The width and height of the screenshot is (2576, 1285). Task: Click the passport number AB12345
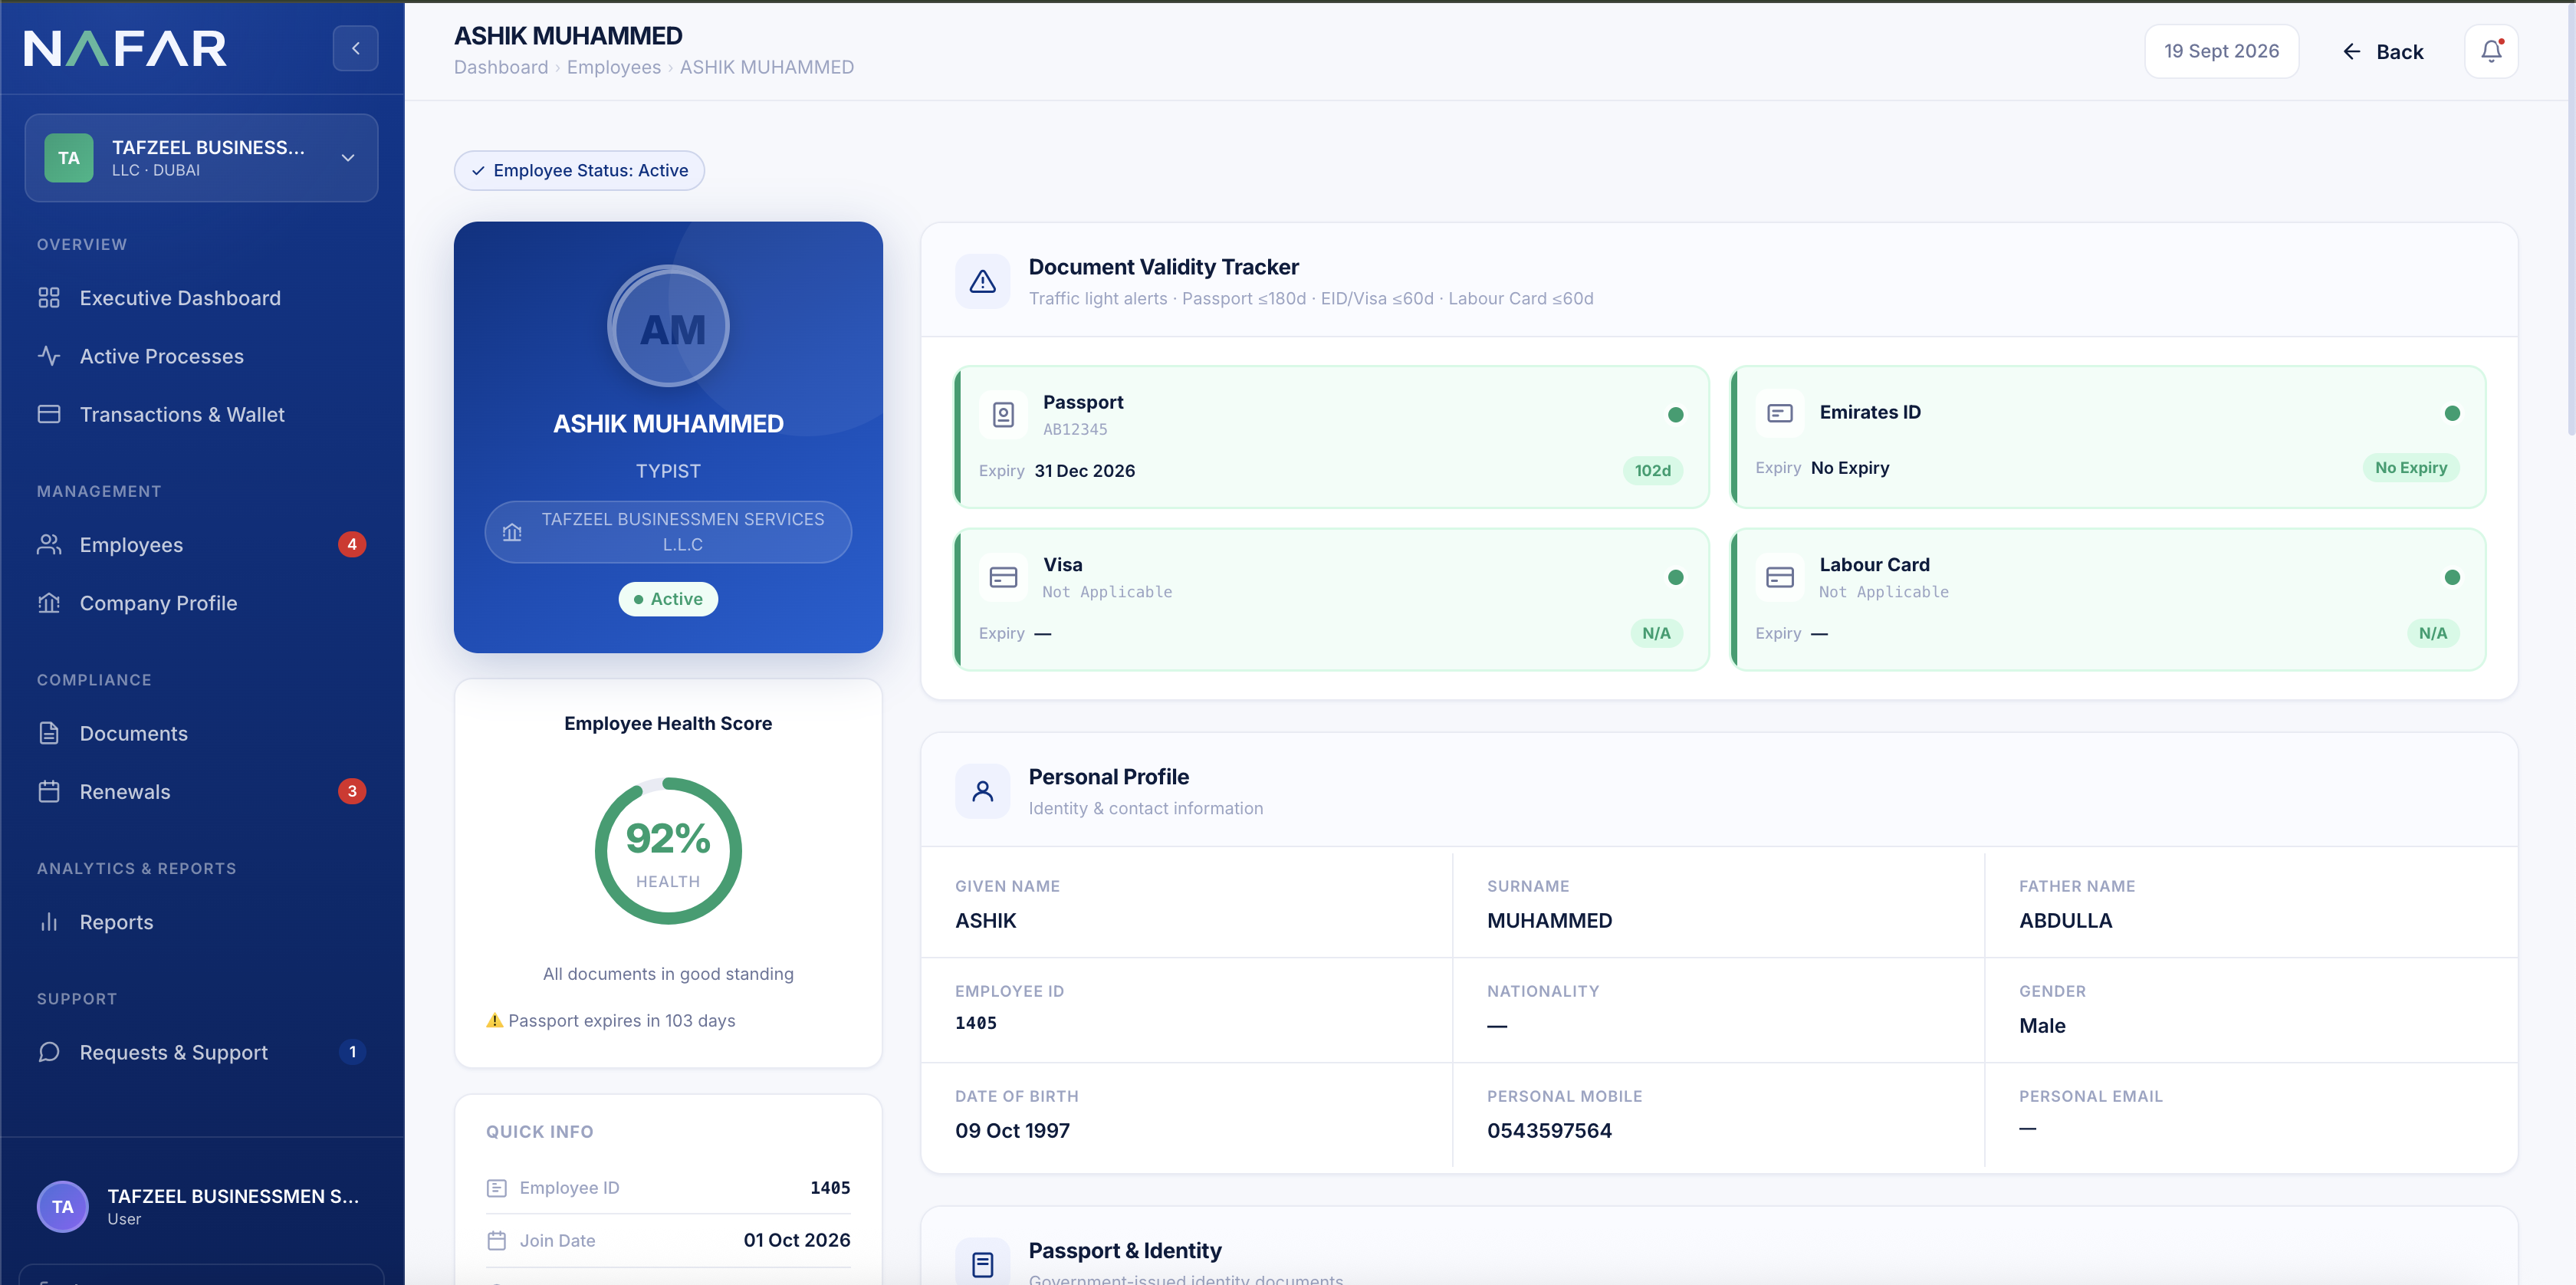1075,429
